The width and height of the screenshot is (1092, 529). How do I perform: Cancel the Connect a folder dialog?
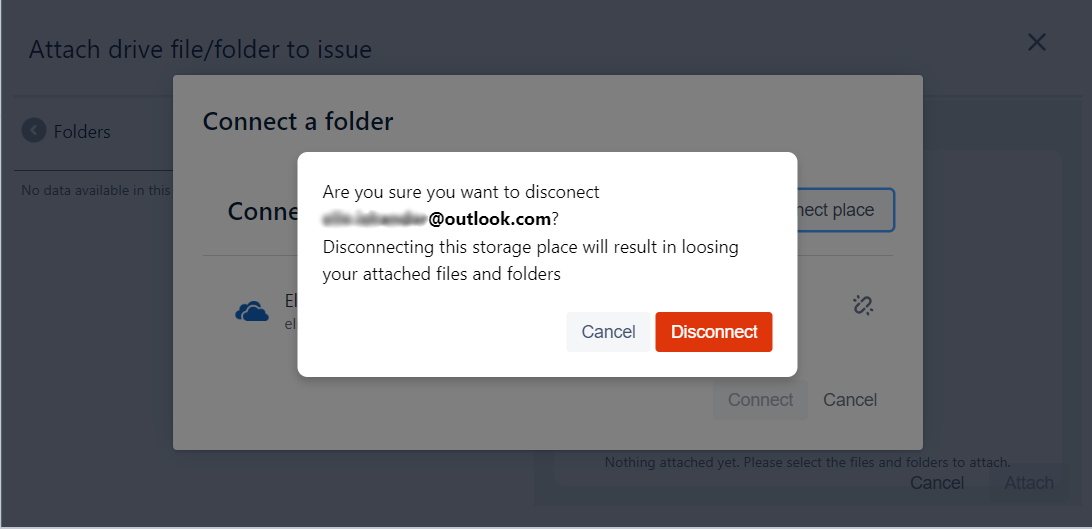pos(850,400)
